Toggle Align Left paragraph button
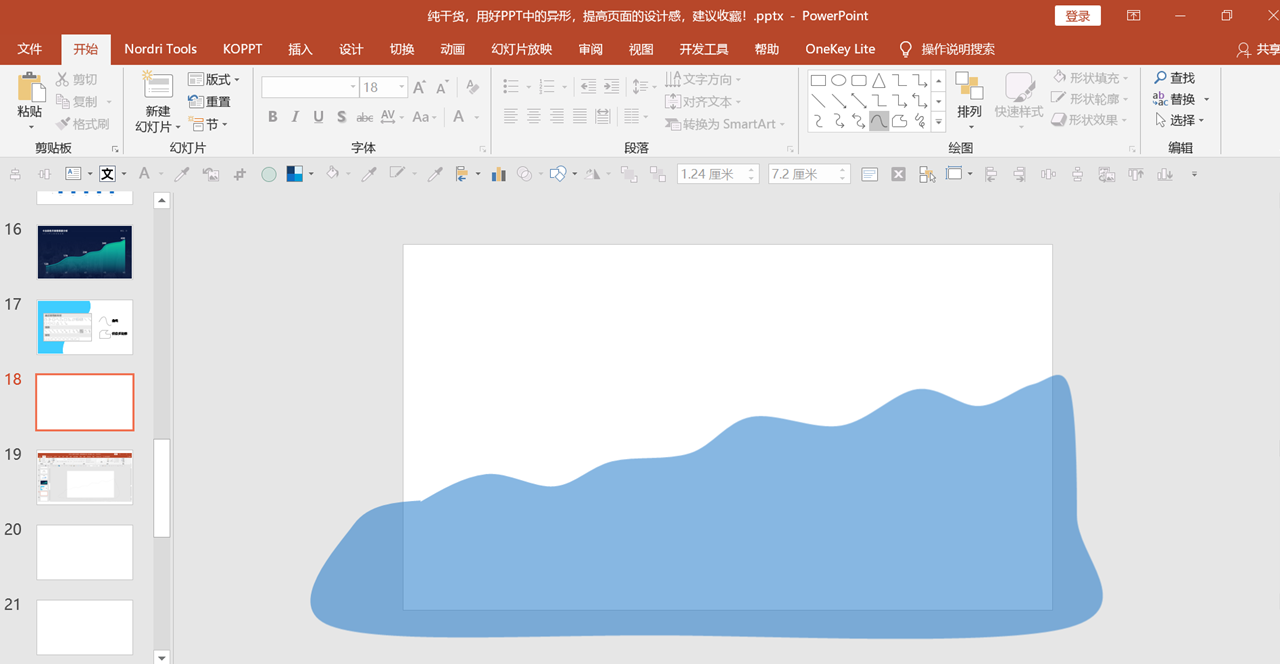1280x664 pixels. point(511,117)
